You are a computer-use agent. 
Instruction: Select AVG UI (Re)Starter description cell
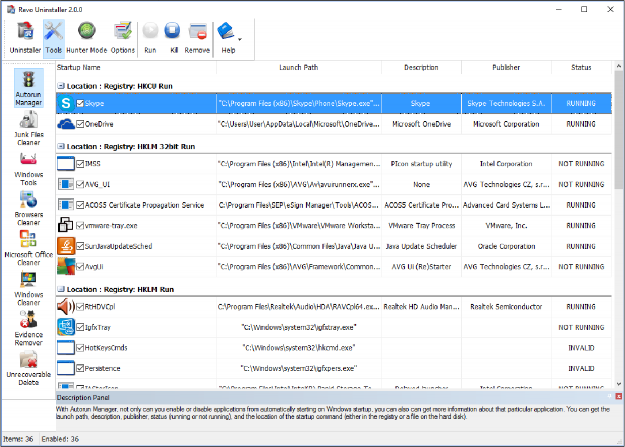coord(421,266)
